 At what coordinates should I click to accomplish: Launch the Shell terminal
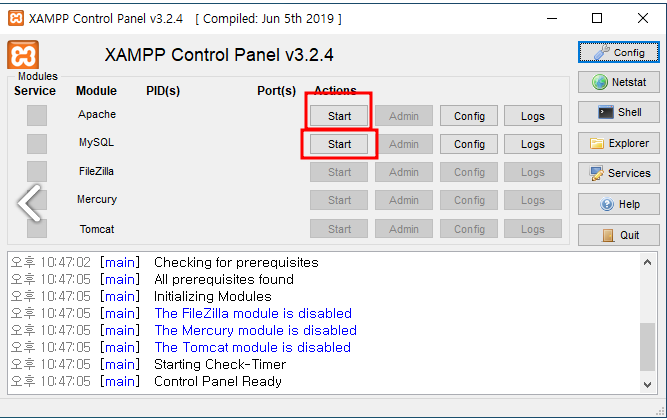[619, 112]
